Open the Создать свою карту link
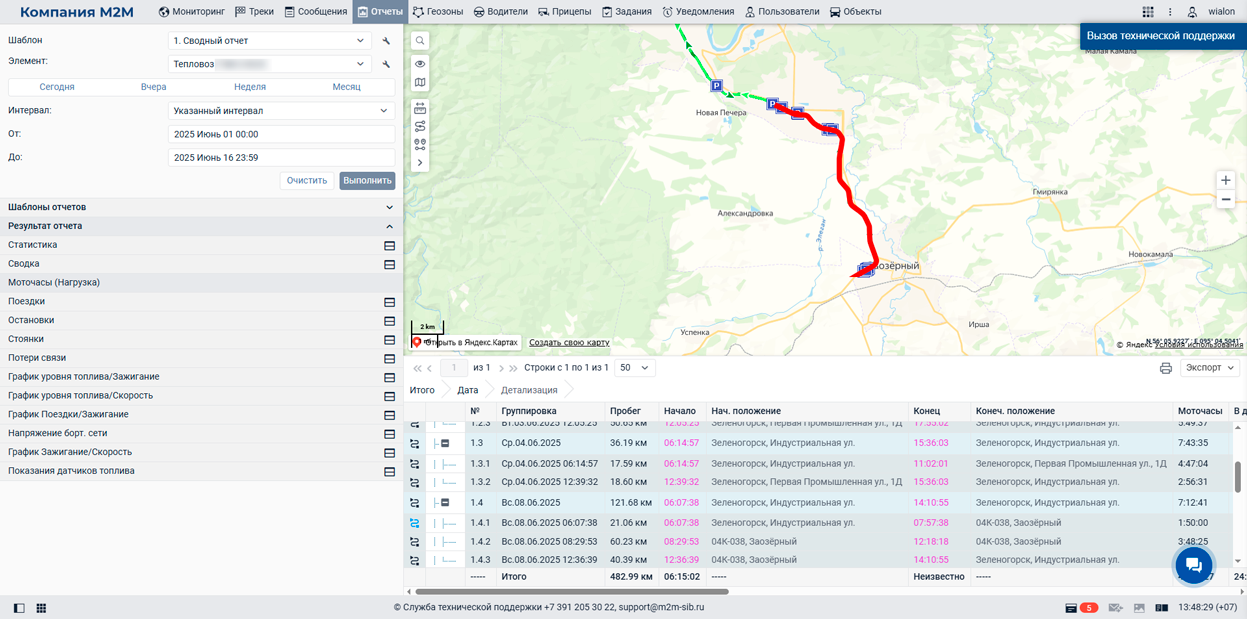The image size is (1247, 619). tap(569, 343)
